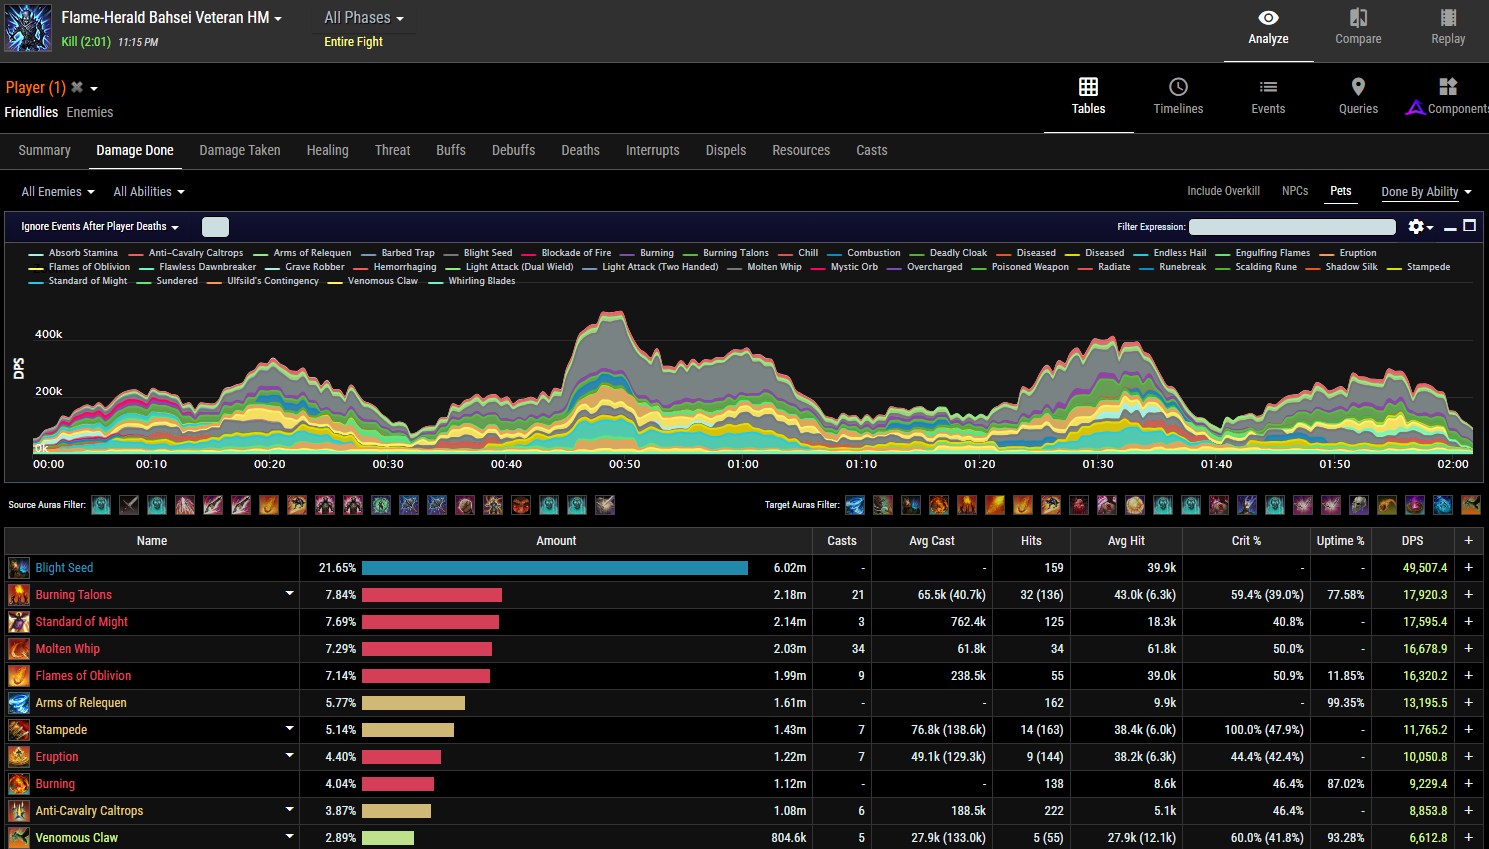Open the Blight Seed ability link
Image resolution: width=1489 pixels, height=849 pixels.
[64, 568]
